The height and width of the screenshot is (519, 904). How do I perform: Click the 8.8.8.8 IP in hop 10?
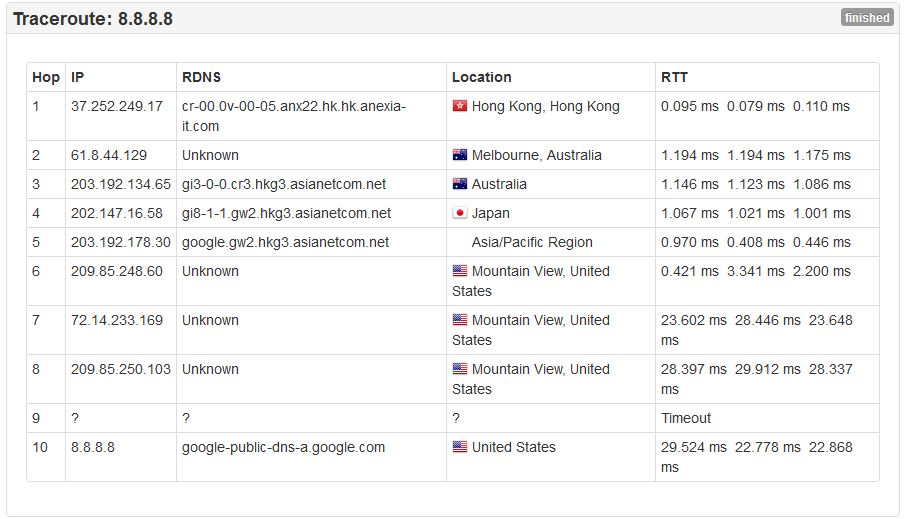coord(93,447)
